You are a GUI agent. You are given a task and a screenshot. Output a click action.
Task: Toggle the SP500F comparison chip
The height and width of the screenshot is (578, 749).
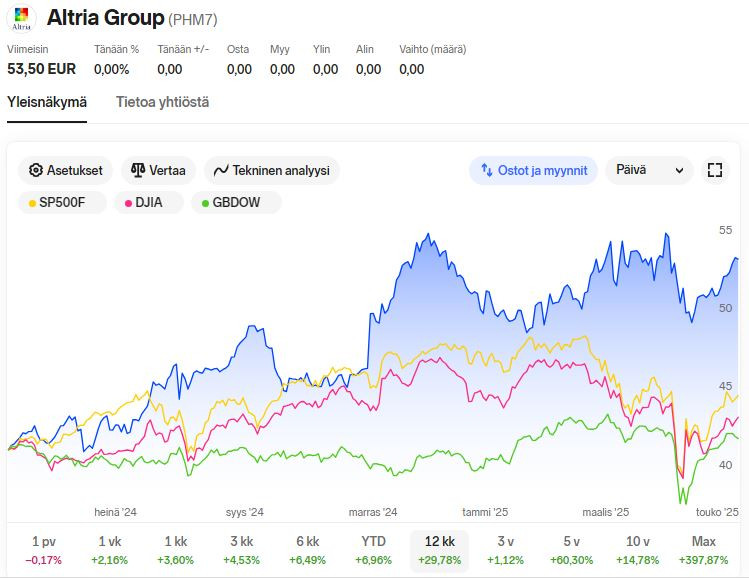[x=62, y=203]
